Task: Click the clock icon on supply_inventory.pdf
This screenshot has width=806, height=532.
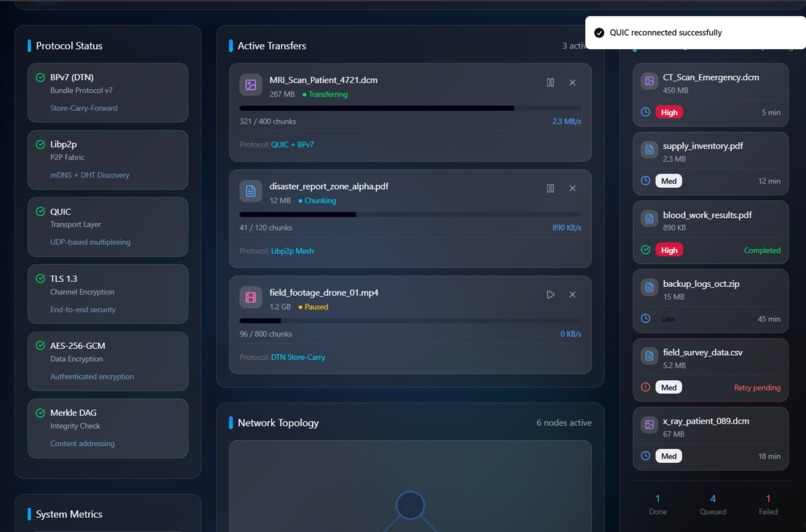Action: click(x=646, y=180)
